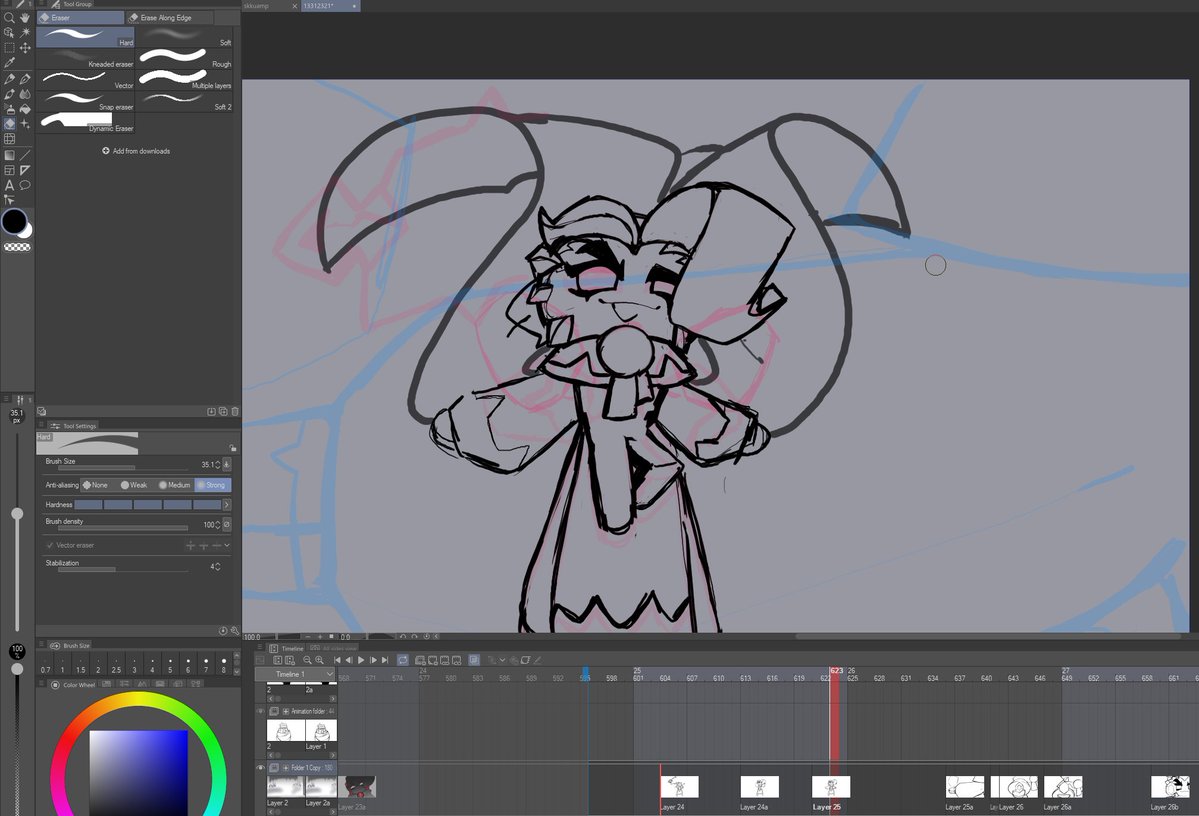1199x816 pixels.
Task: Switch to the skkuamp document tab
Action: pyautogui.click(x=269, y=6)
